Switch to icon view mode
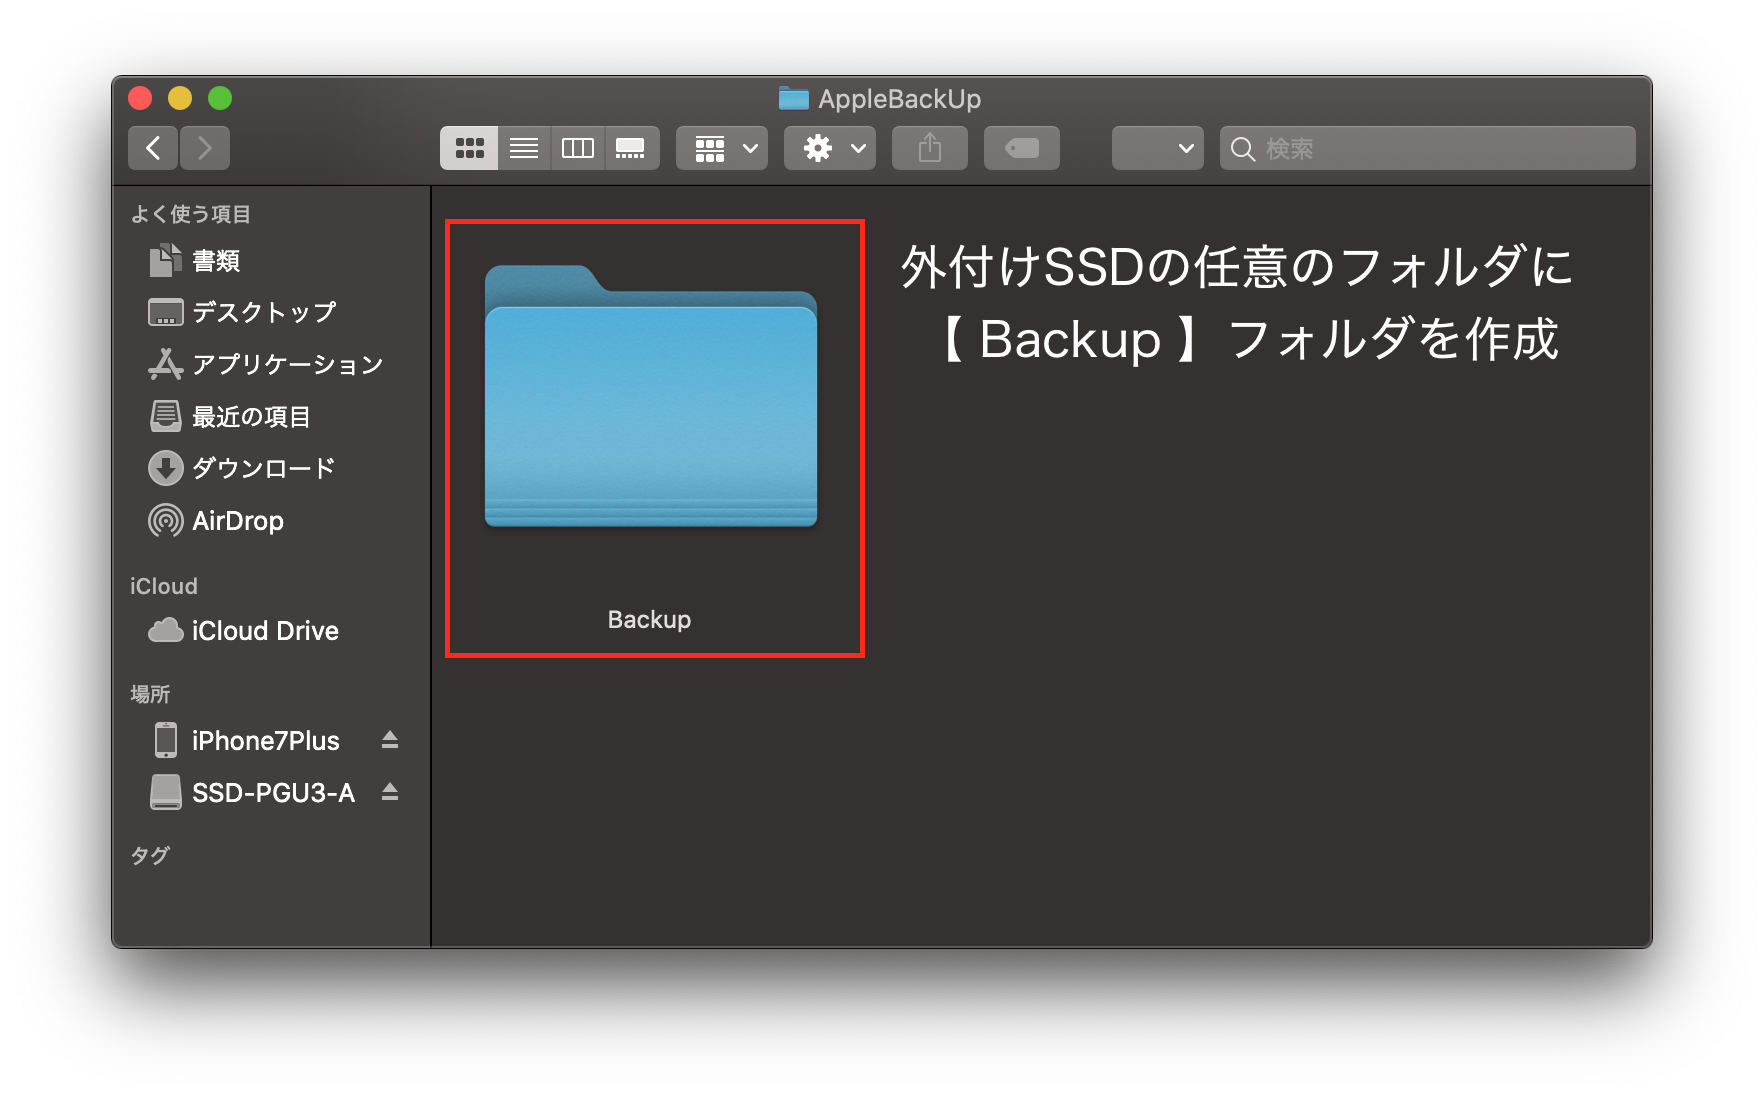 (x=469, y=148)
